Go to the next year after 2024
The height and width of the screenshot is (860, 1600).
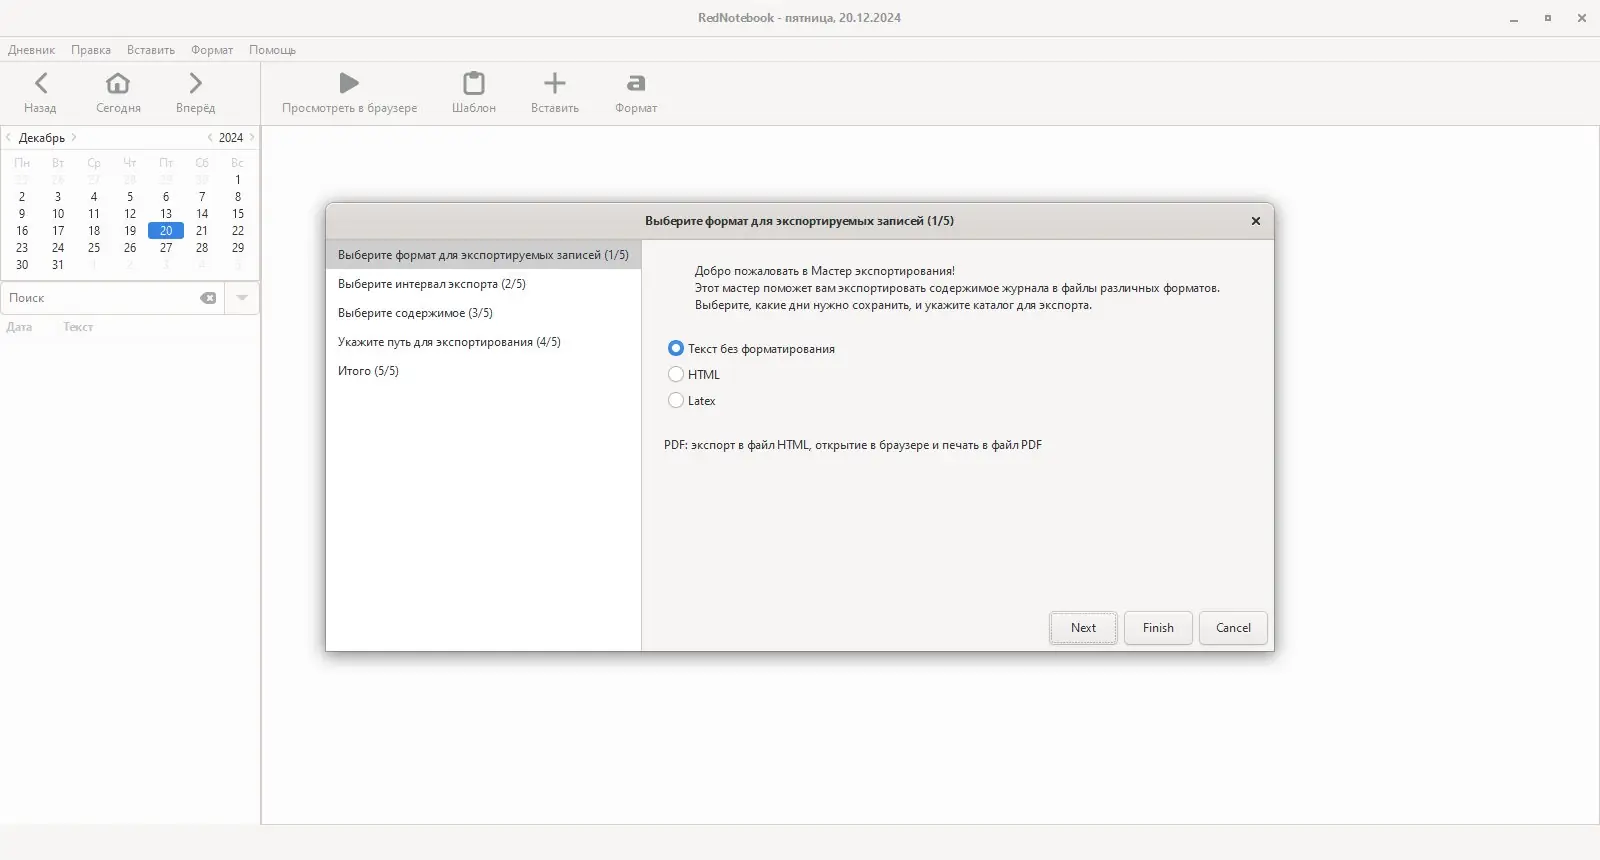click(x=252, y=138)
